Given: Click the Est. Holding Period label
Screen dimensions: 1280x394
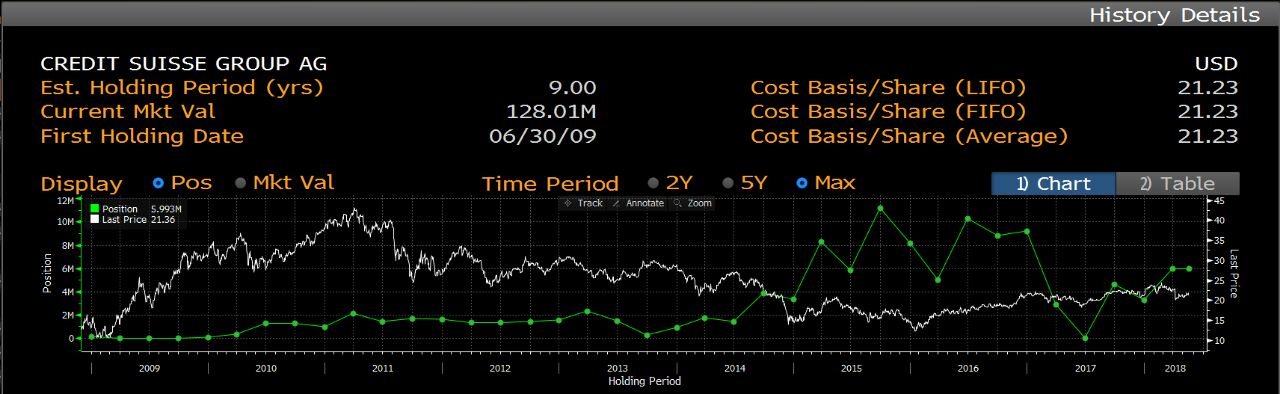Looking at the screenshot, I should [182, 88].
